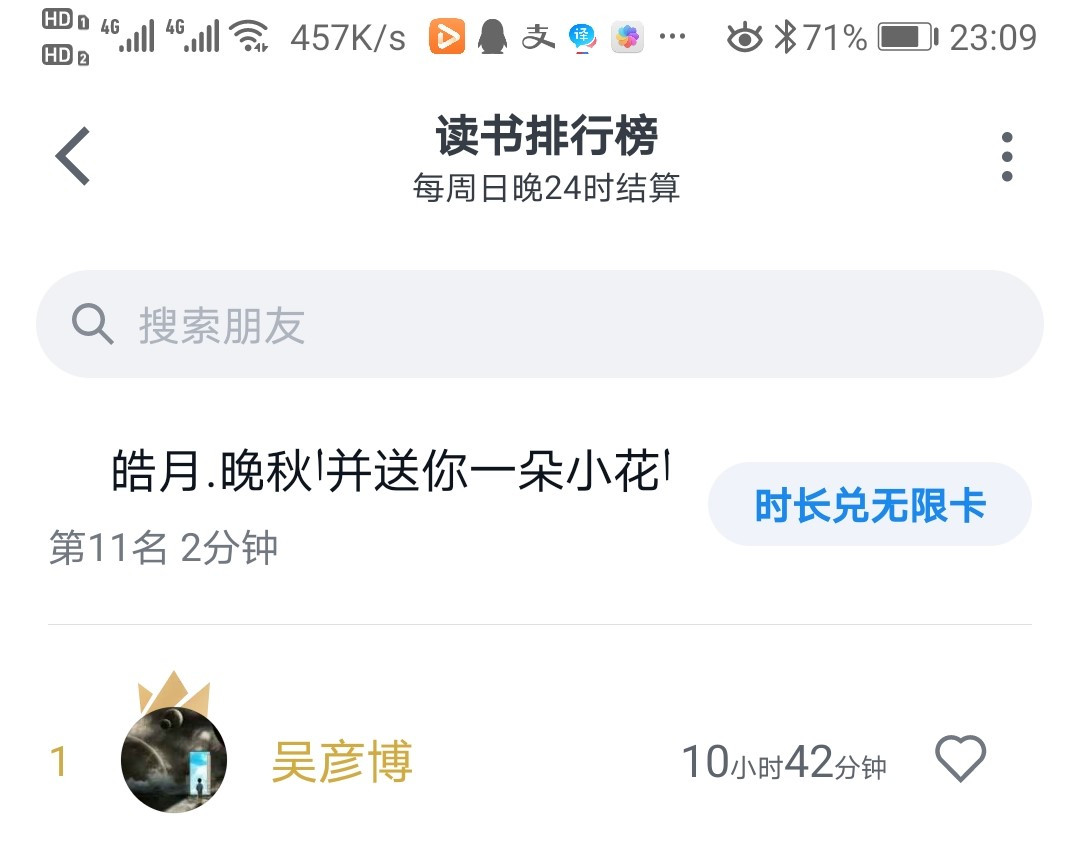
Task: Tap my nickname 皓月.晚秋
Action: pos(211,472)
